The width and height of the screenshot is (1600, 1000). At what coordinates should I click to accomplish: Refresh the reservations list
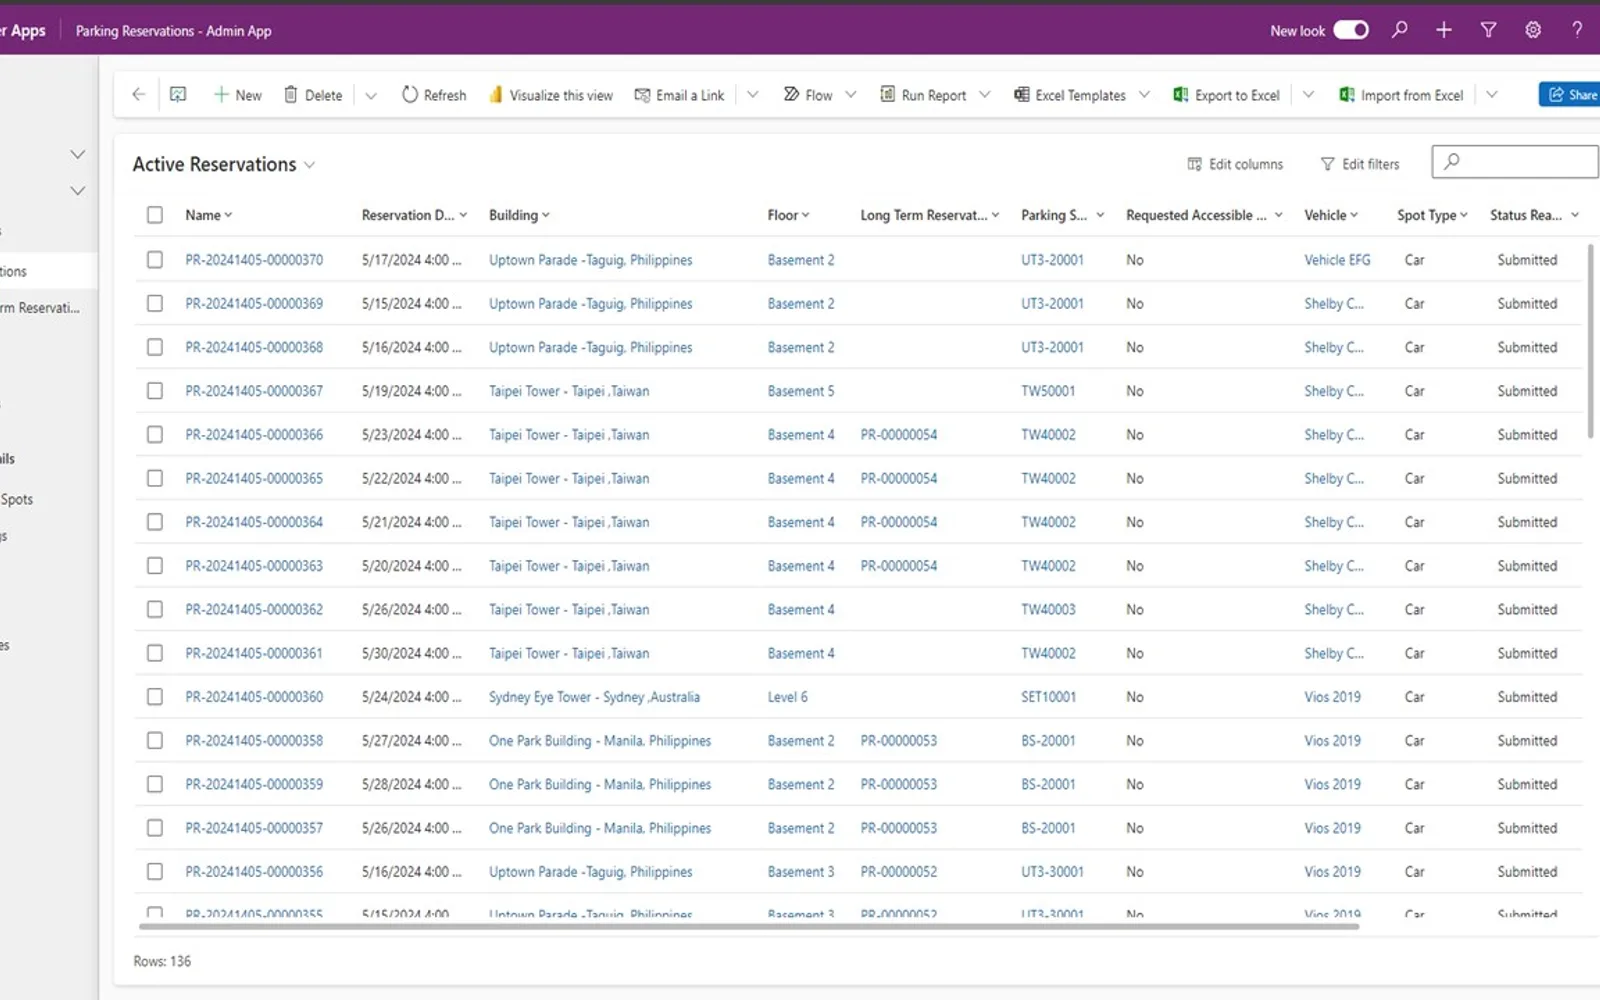point(434,95)
